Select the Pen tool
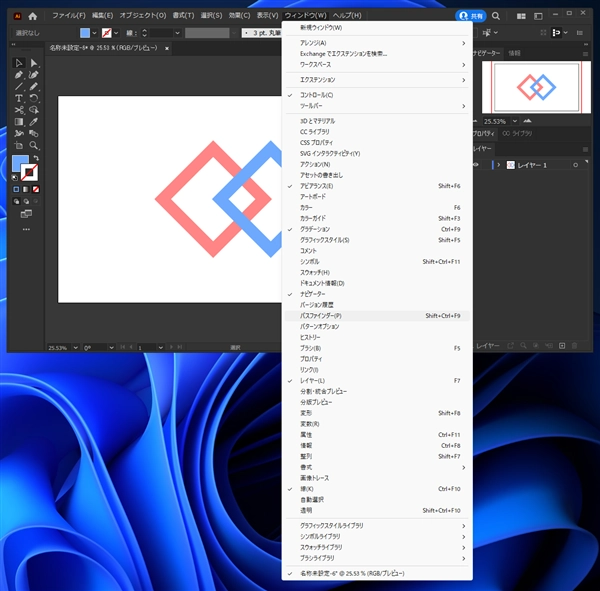The image size is (600, 591). tap(18, 75)
